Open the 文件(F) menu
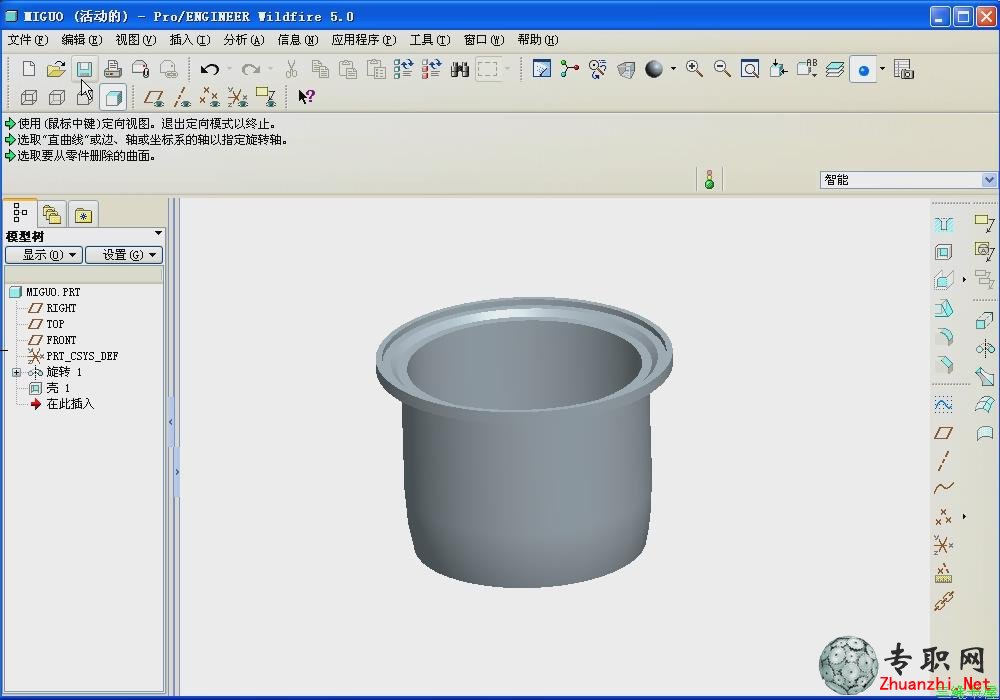The image size is (1000, 700). (27, 40)
